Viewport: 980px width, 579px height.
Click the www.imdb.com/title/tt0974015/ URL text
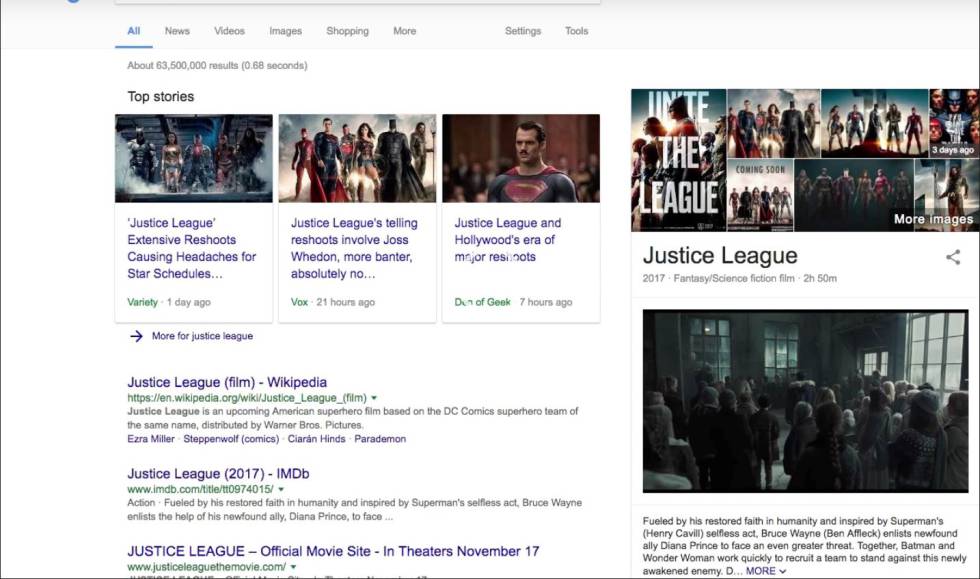(x=200, y=489)
